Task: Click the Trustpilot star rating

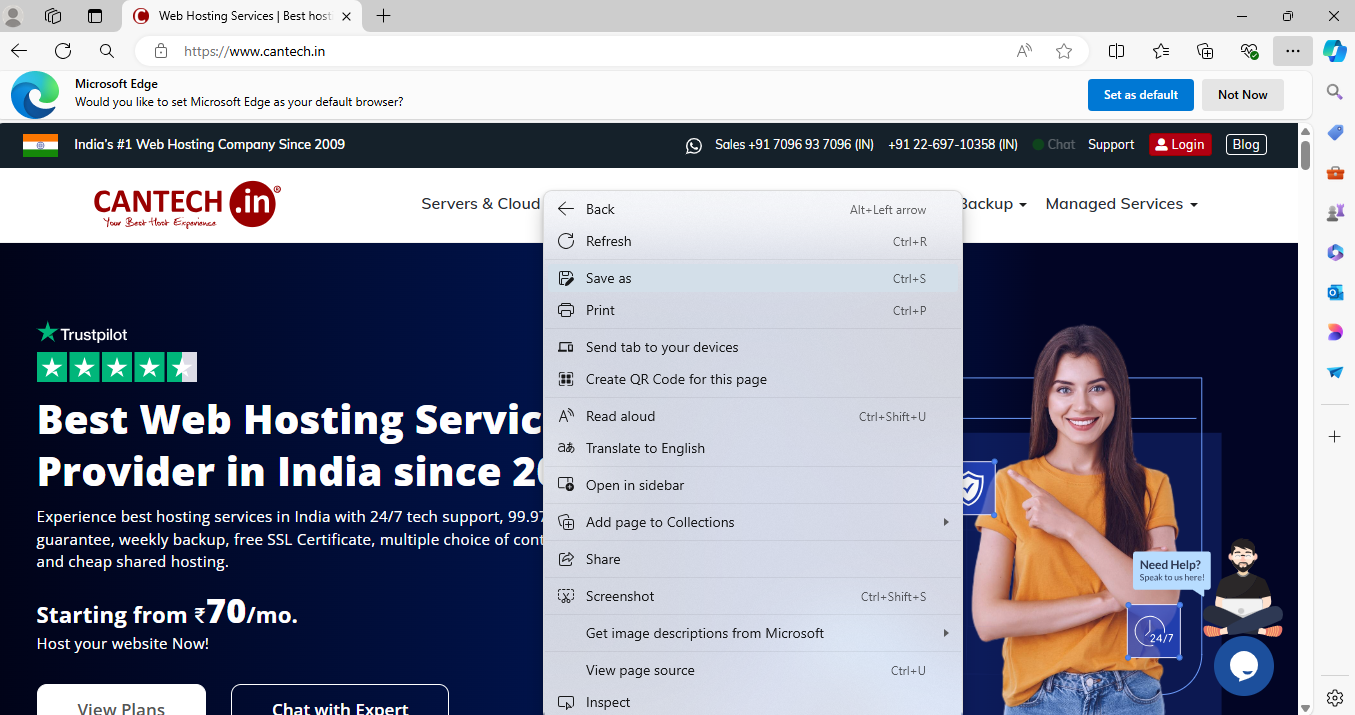Action: tap(117, 367)
